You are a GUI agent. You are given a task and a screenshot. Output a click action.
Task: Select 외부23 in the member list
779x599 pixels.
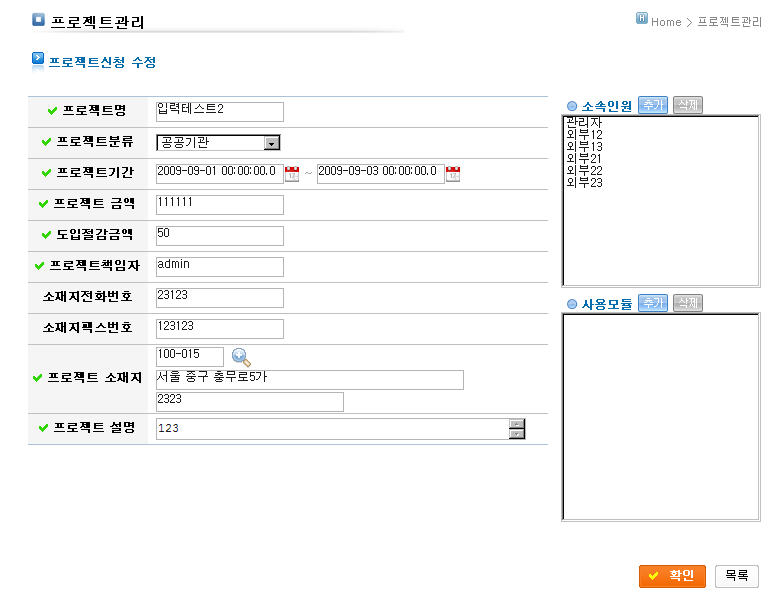click(584, 183)
